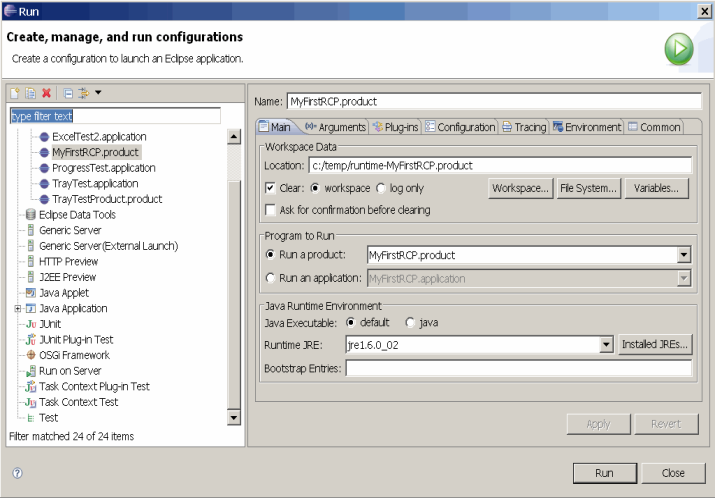This screenshot has height=498, width=716.
Task: Click the JUnit icon
Action: coord(31,324)
